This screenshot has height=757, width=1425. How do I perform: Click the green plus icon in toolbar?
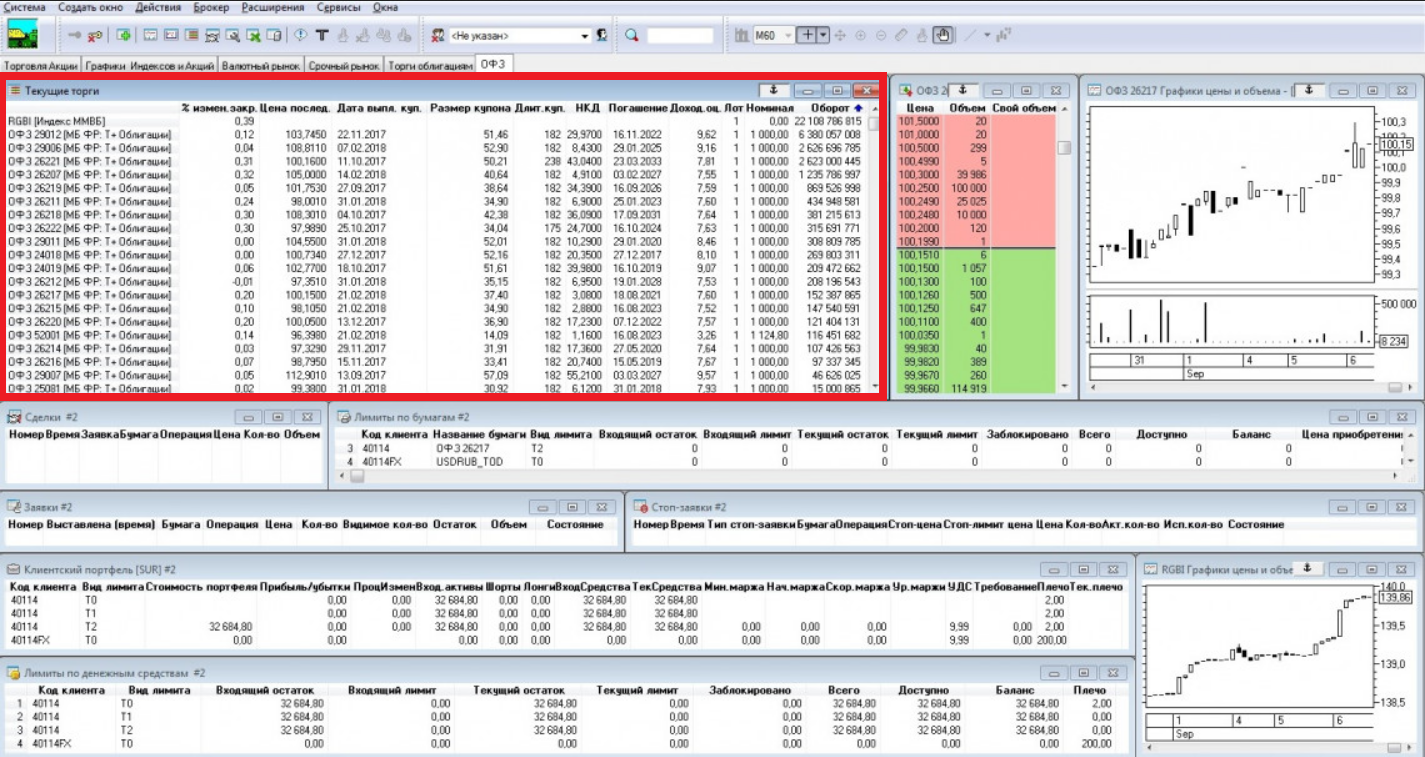(124, 36)
